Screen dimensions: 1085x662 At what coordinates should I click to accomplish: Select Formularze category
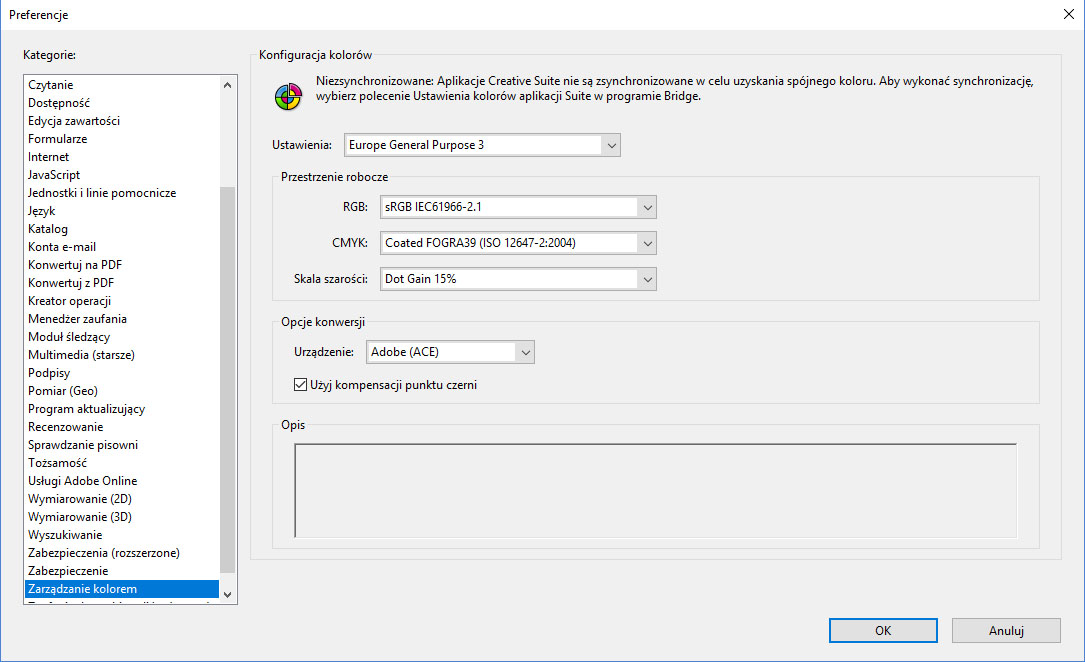click(x=122, y=138)
